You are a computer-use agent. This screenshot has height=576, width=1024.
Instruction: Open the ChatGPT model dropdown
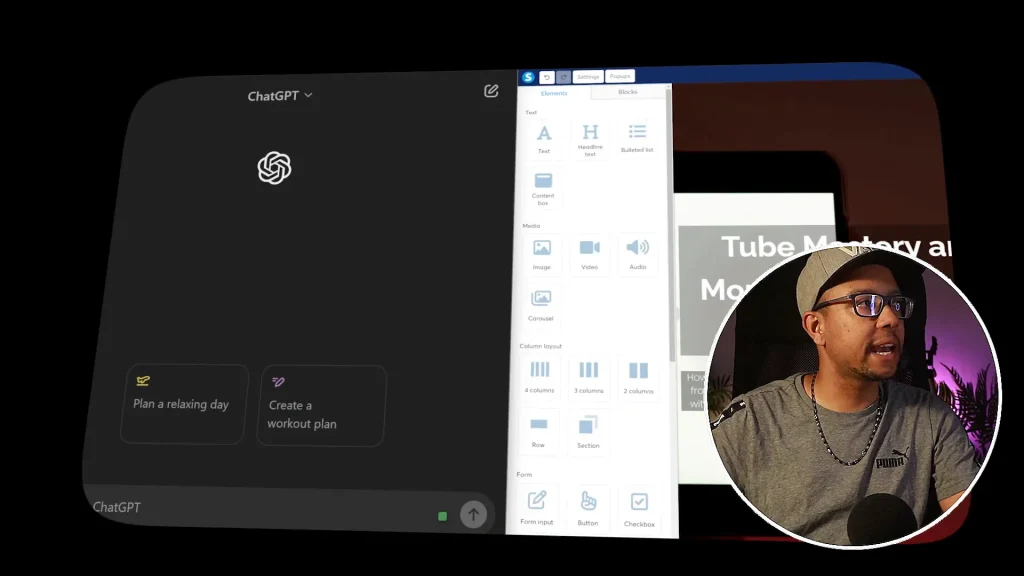click(x=280, y=96)
